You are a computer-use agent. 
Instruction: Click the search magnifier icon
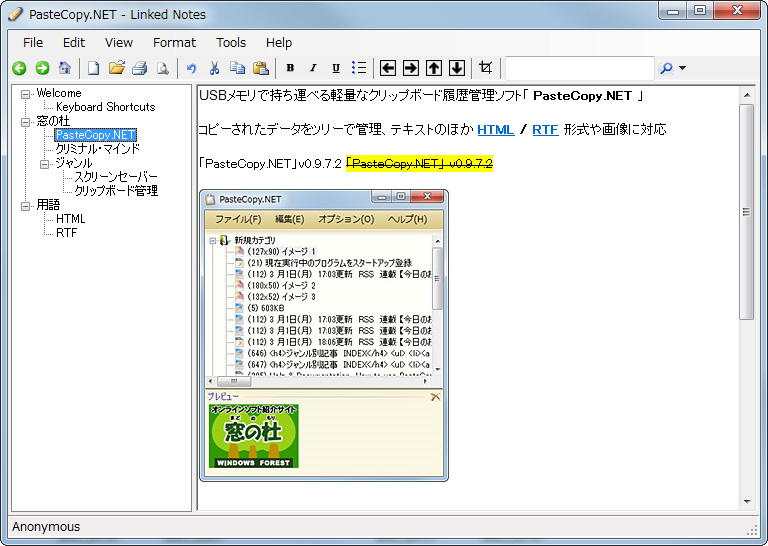(x=666, y=68)
